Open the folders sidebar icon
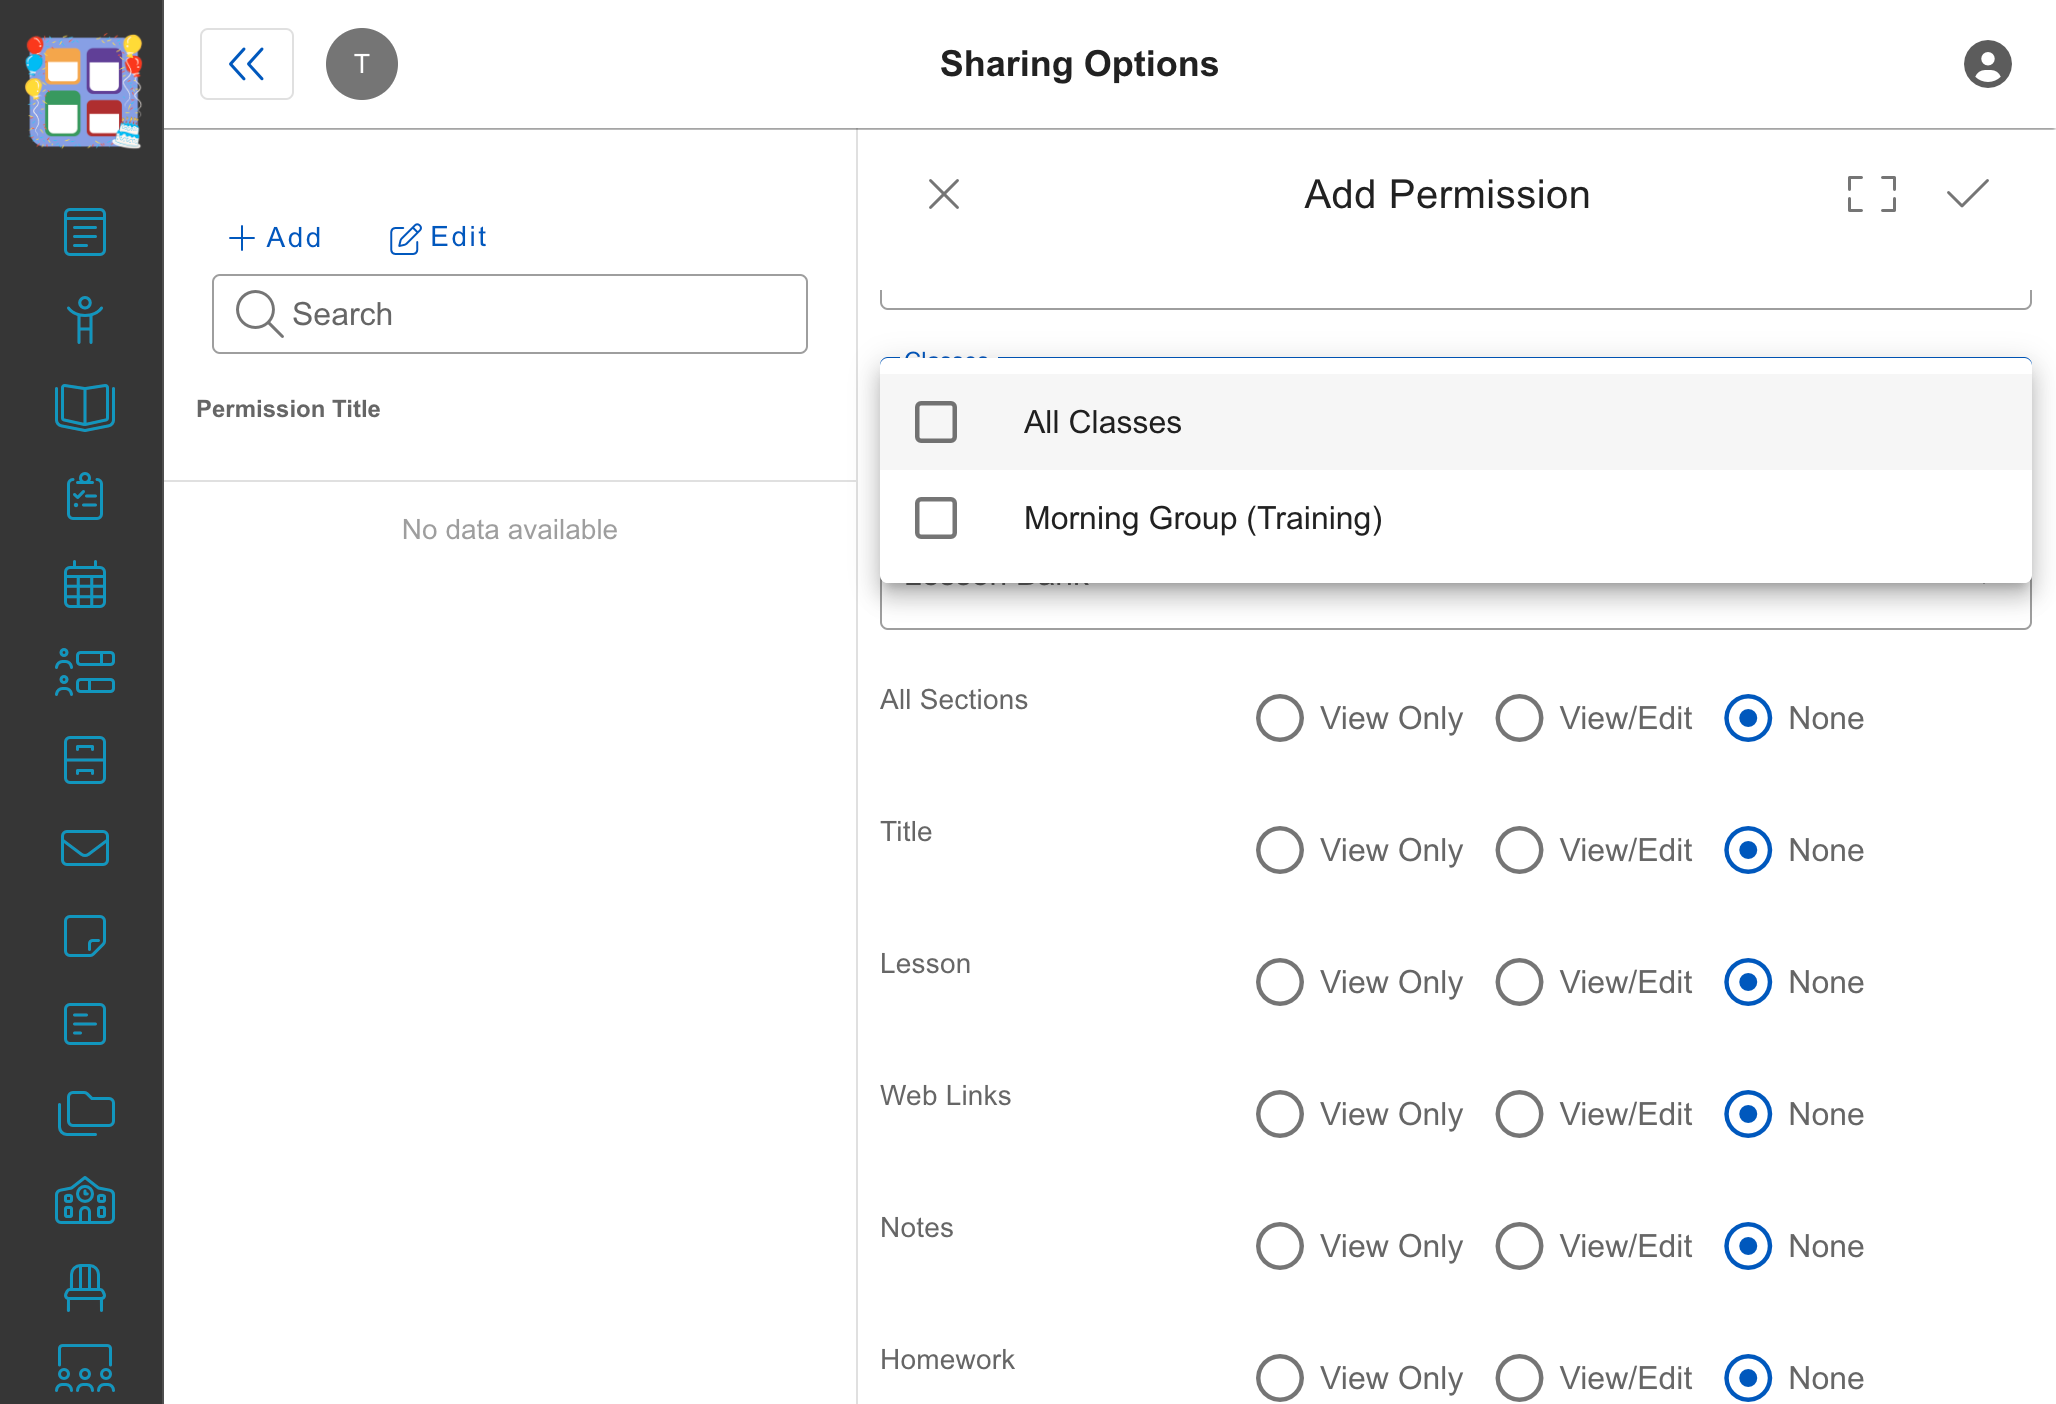The width and height of the screenshot is (2056, 1404). (85, 1112)
